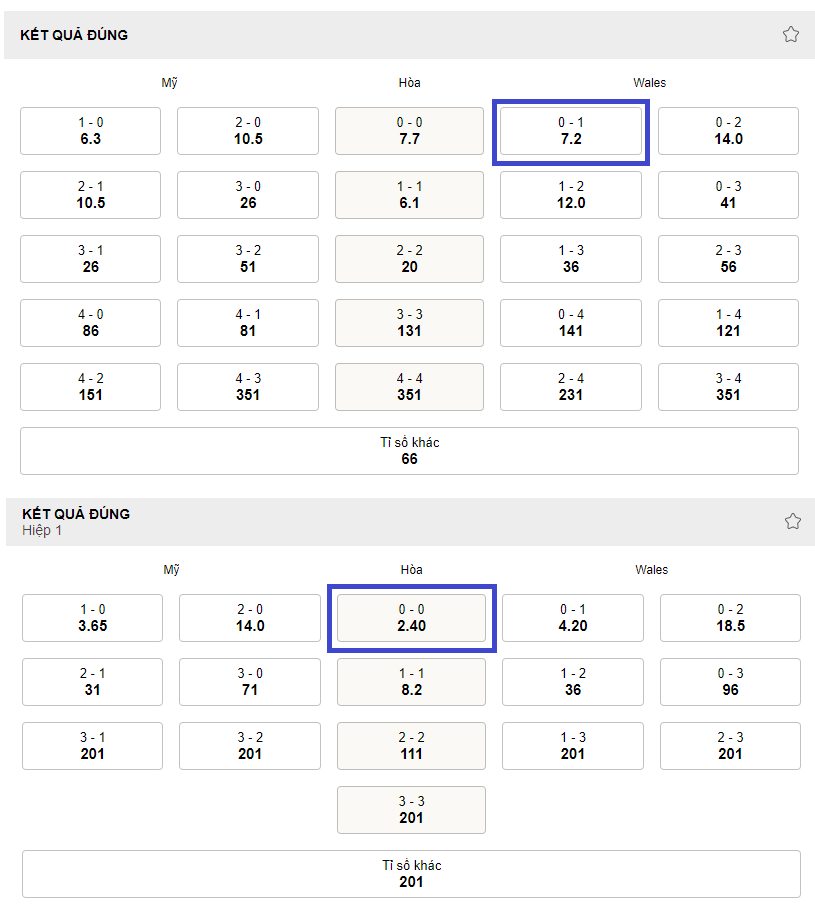This screenshot has width=815, height=923.
Task: Favorite the Hiệp 1 Kết Quả Đúng star
Action: (792, 521)
